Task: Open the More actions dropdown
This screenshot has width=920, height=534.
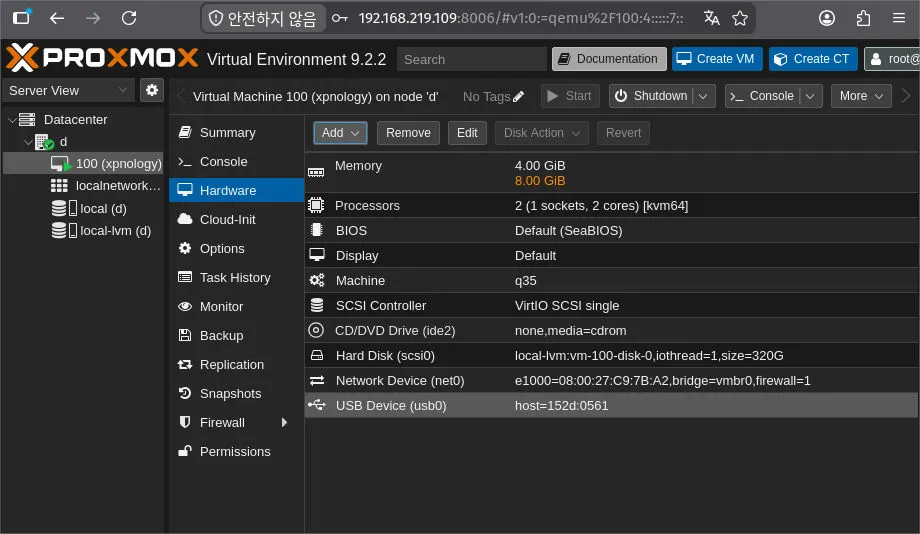Action: coord(861,96)
